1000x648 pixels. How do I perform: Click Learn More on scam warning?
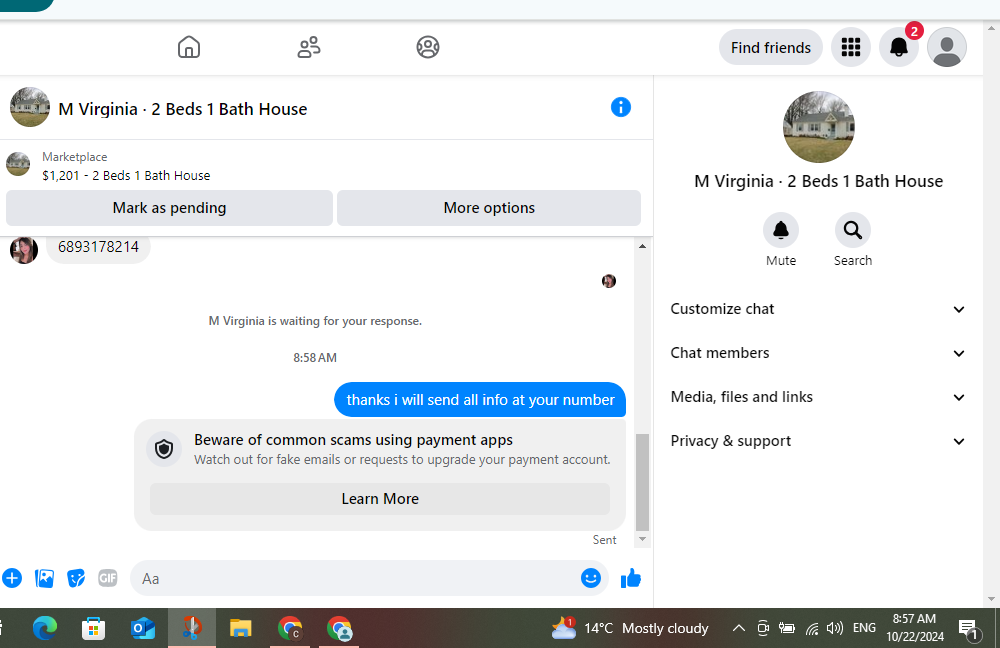(380, 499)
